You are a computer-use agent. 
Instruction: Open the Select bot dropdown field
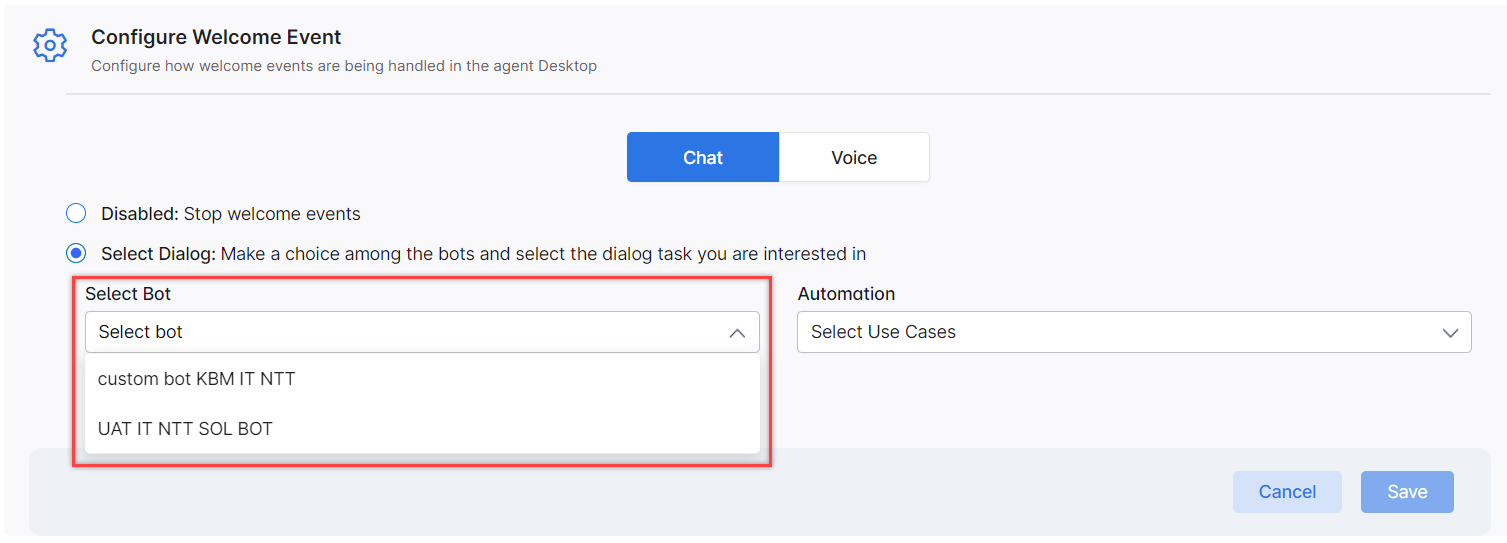pyautogui.click(x=422, y=332)
